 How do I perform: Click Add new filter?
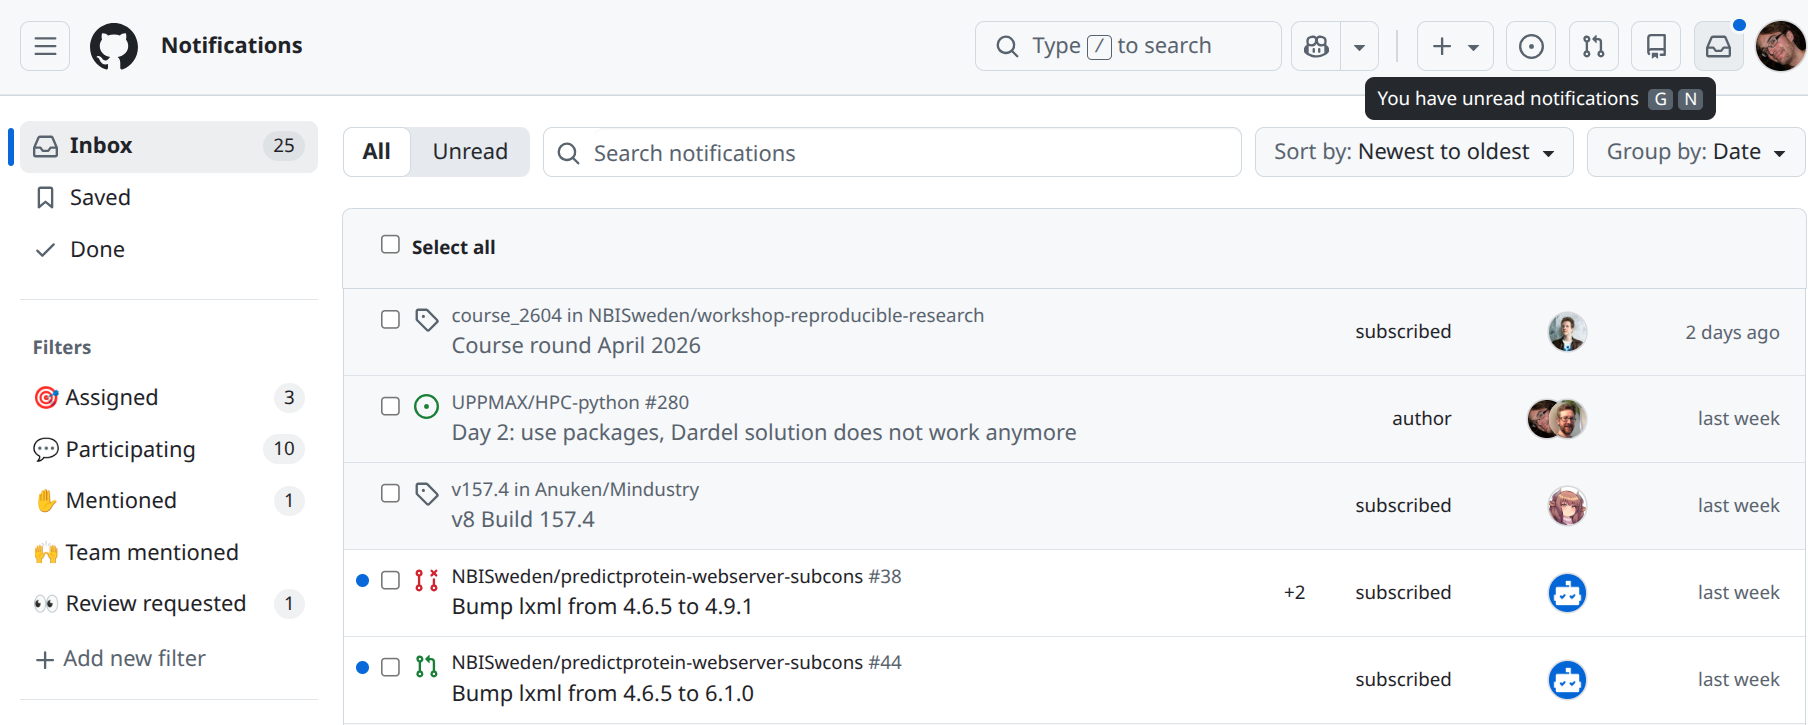[120, 659]
